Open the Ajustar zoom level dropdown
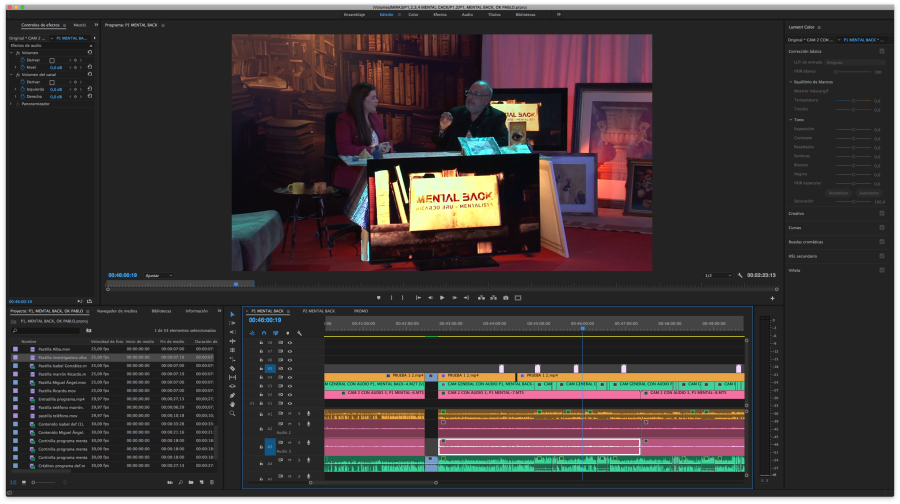The image size is (900, 504). pos(158,276)
